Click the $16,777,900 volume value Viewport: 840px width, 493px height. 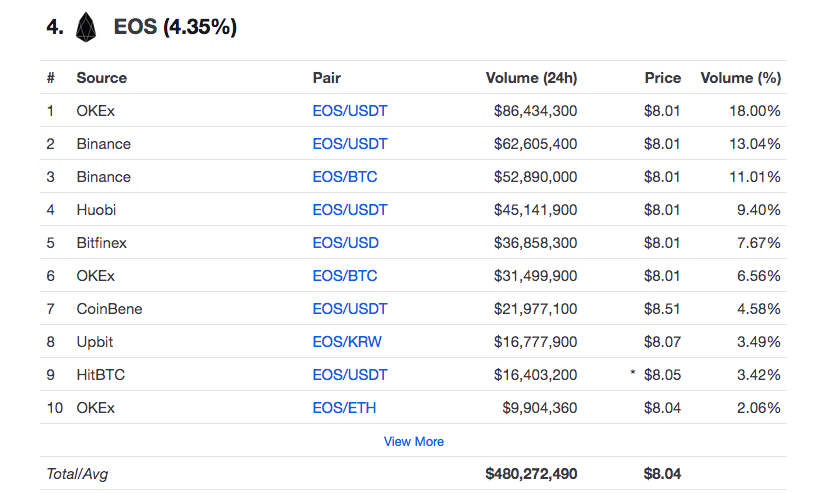click(536, 342)
